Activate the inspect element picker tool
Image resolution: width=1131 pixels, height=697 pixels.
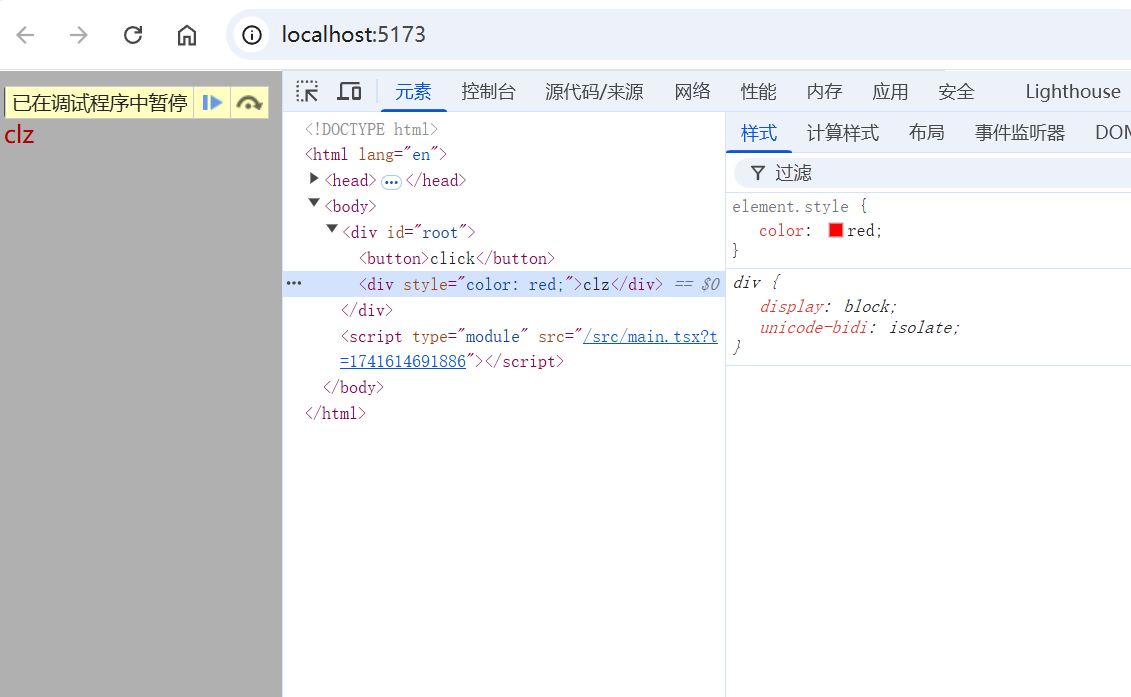click(x=307, y=91)
